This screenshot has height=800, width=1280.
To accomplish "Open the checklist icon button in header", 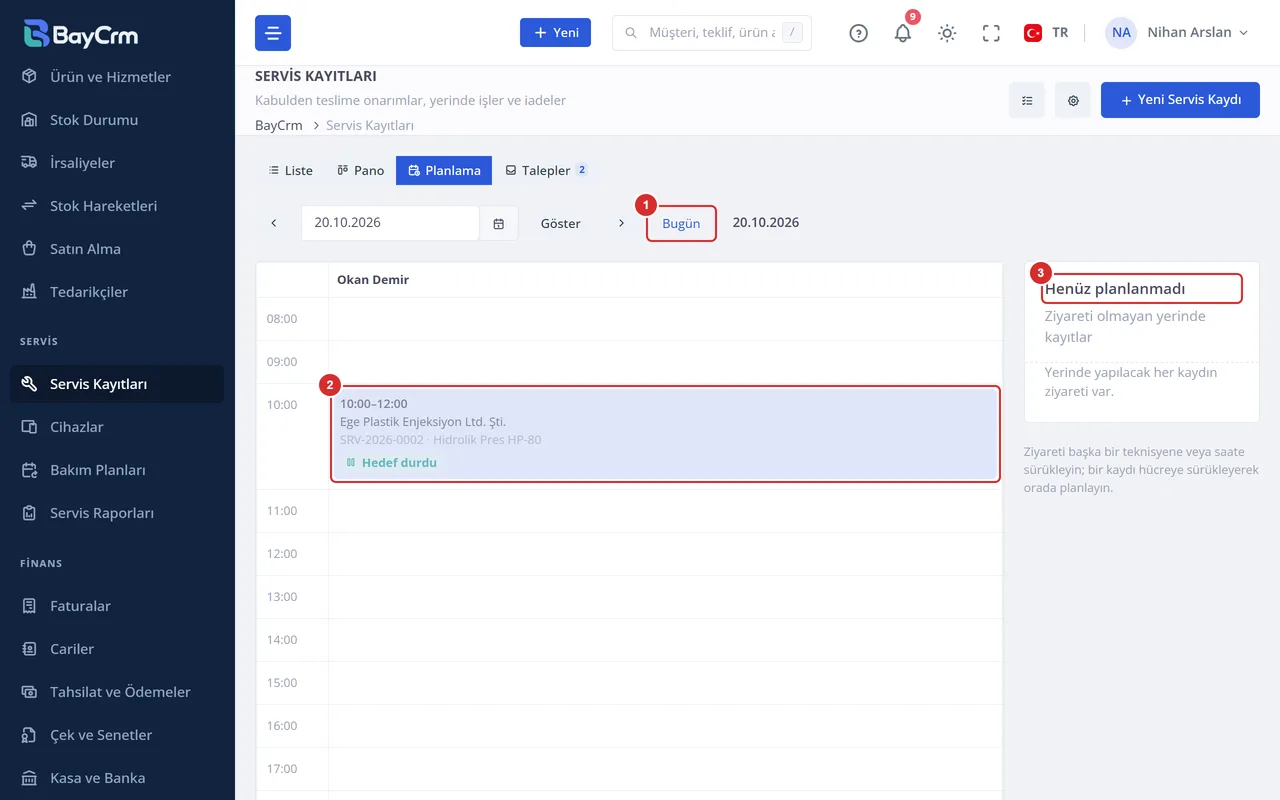I will pos(1027,100).
